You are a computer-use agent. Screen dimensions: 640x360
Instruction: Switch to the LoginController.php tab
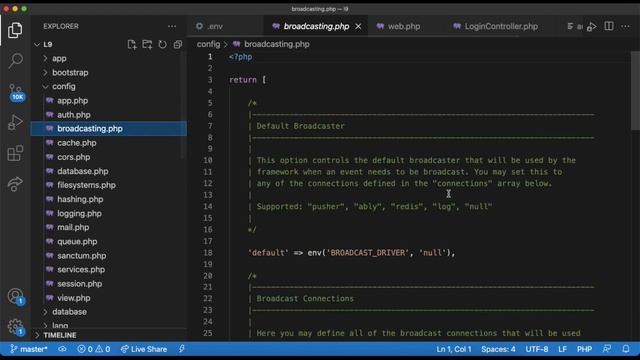tap(501, 27)
